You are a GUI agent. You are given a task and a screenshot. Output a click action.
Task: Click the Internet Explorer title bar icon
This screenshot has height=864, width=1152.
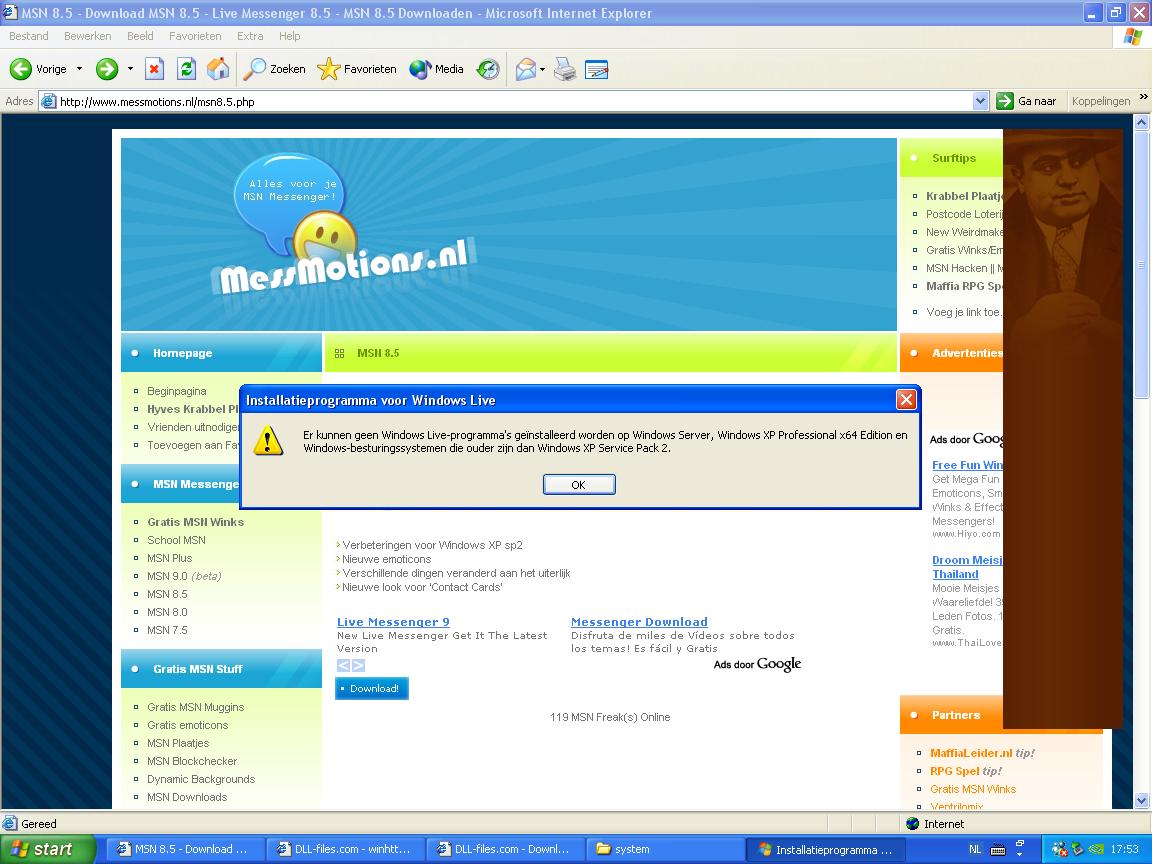tap(10, 12)
